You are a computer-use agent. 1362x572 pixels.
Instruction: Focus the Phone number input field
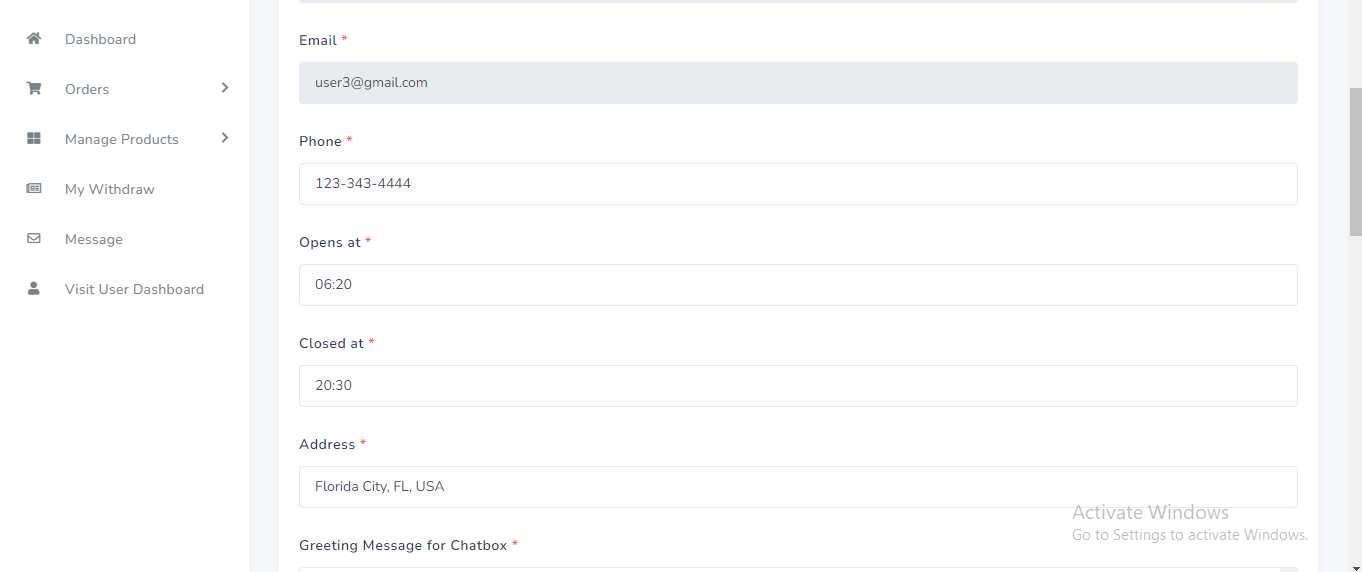click(x=798, y=184)
